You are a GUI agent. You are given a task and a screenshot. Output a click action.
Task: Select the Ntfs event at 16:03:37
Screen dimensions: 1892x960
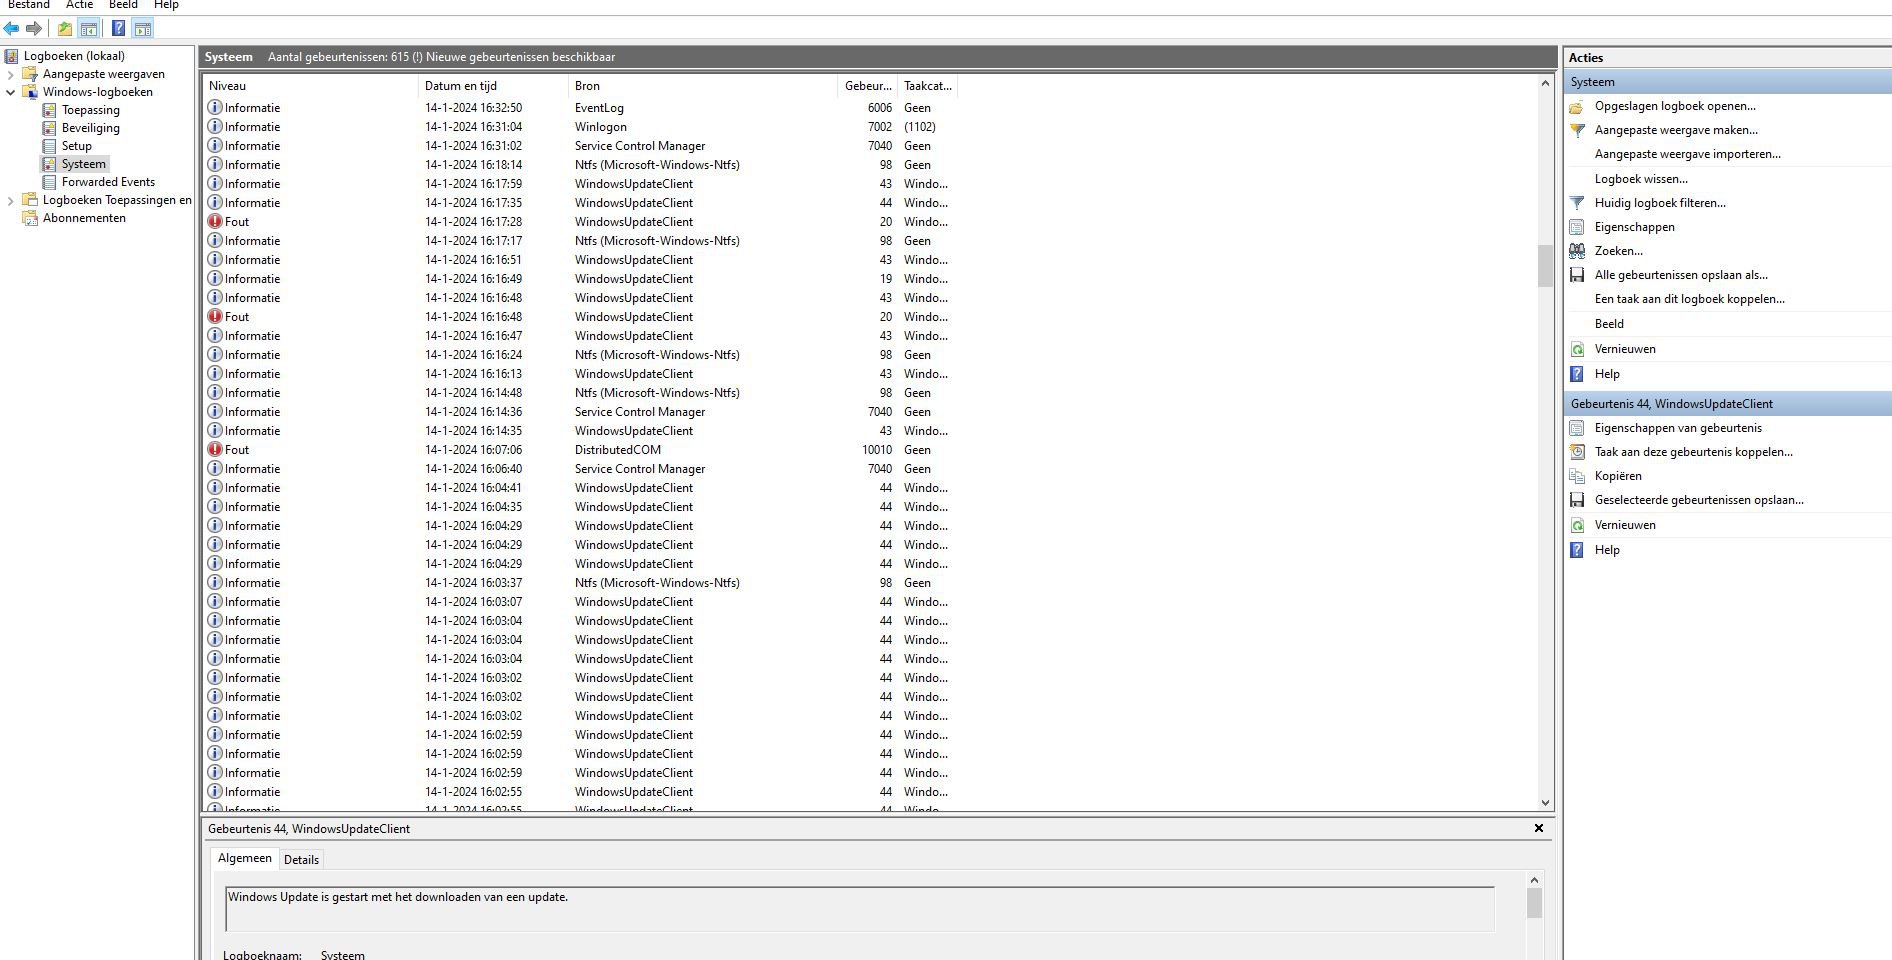[x=580, y=583]
